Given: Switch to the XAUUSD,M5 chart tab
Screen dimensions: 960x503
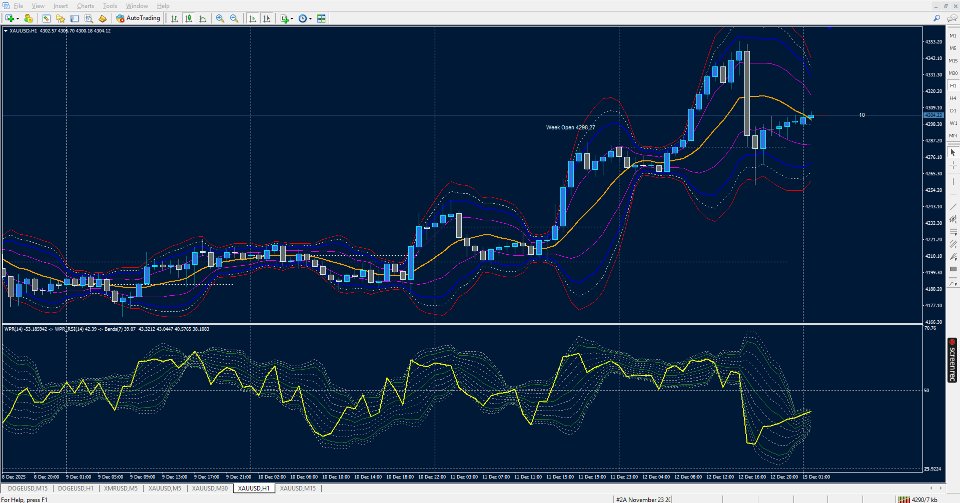Looking at the screenshot, I should (165, 488).
